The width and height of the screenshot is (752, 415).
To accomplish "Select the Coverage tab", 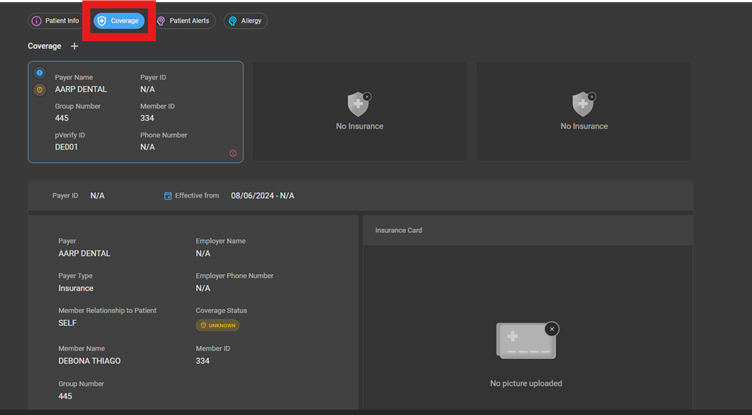I will 119,20.
